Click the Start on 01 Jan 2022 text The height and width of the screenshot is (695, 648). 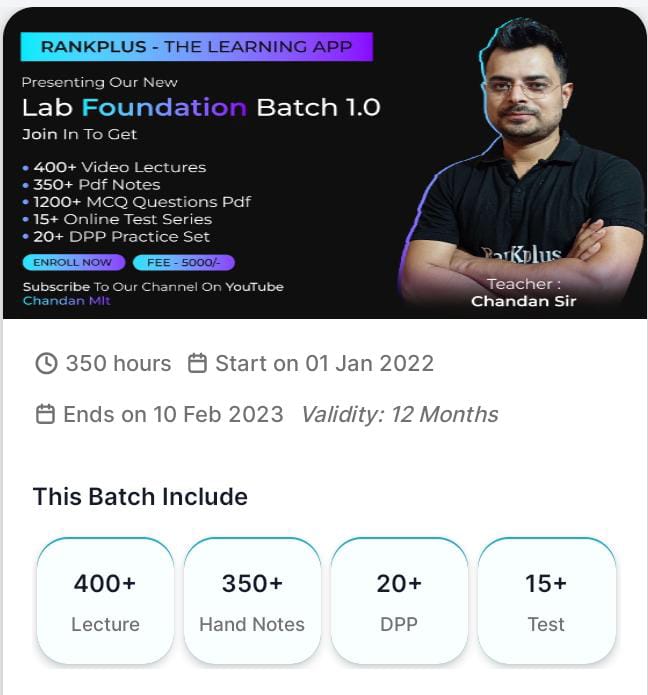[325, 363]
